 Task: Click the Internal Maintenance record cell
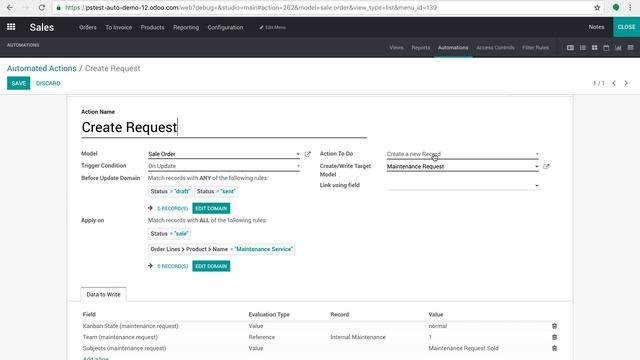[358, 337]
